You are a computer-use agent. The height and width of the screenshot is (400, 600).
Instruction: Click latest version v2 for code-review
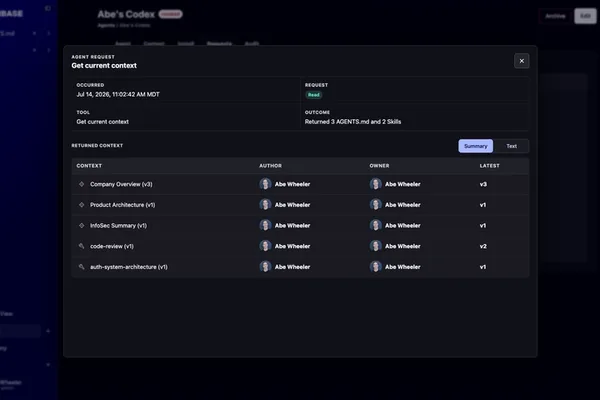click(x=483, y=246)
